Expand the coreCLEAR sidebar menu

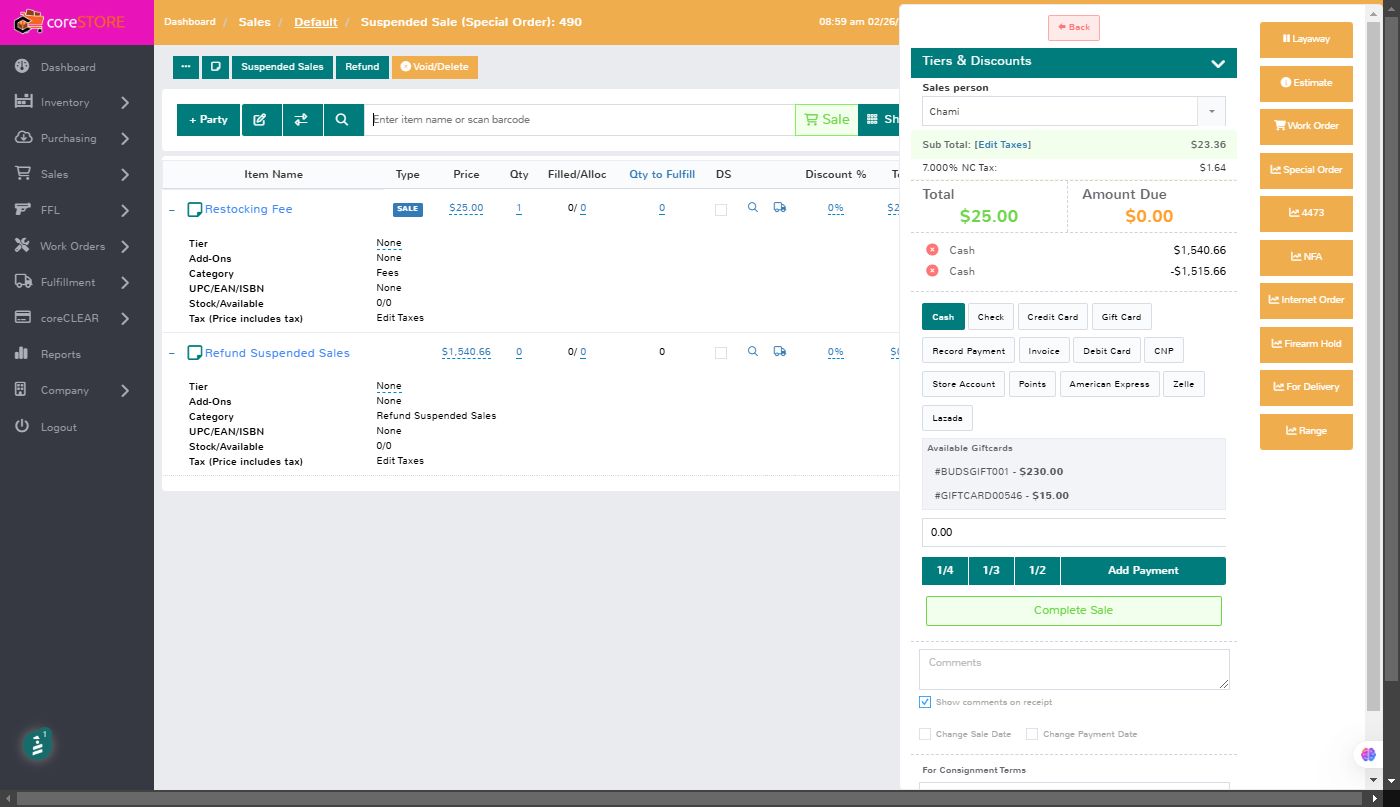tap(125, 319)
